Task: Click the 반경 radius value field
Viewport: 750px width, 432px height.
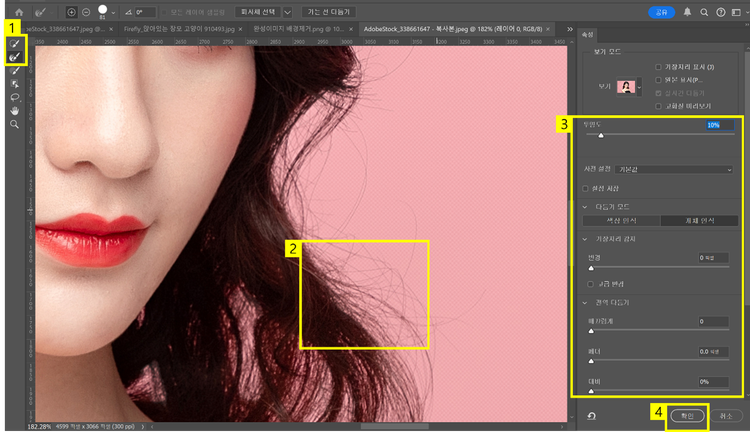Action: click(x=714, y=258)
